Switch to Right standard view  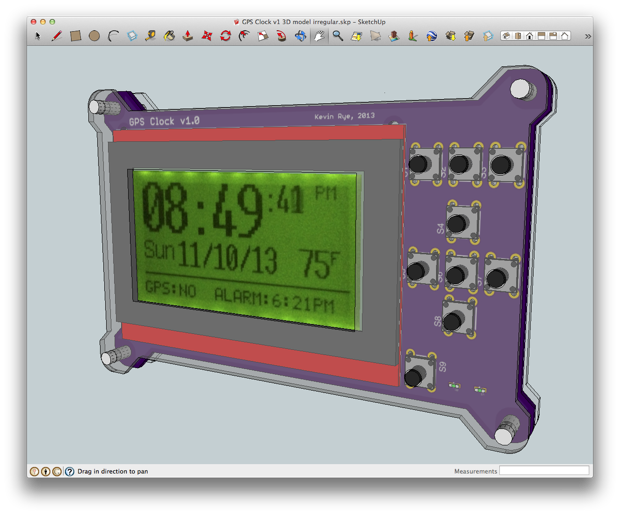(541, 36)
